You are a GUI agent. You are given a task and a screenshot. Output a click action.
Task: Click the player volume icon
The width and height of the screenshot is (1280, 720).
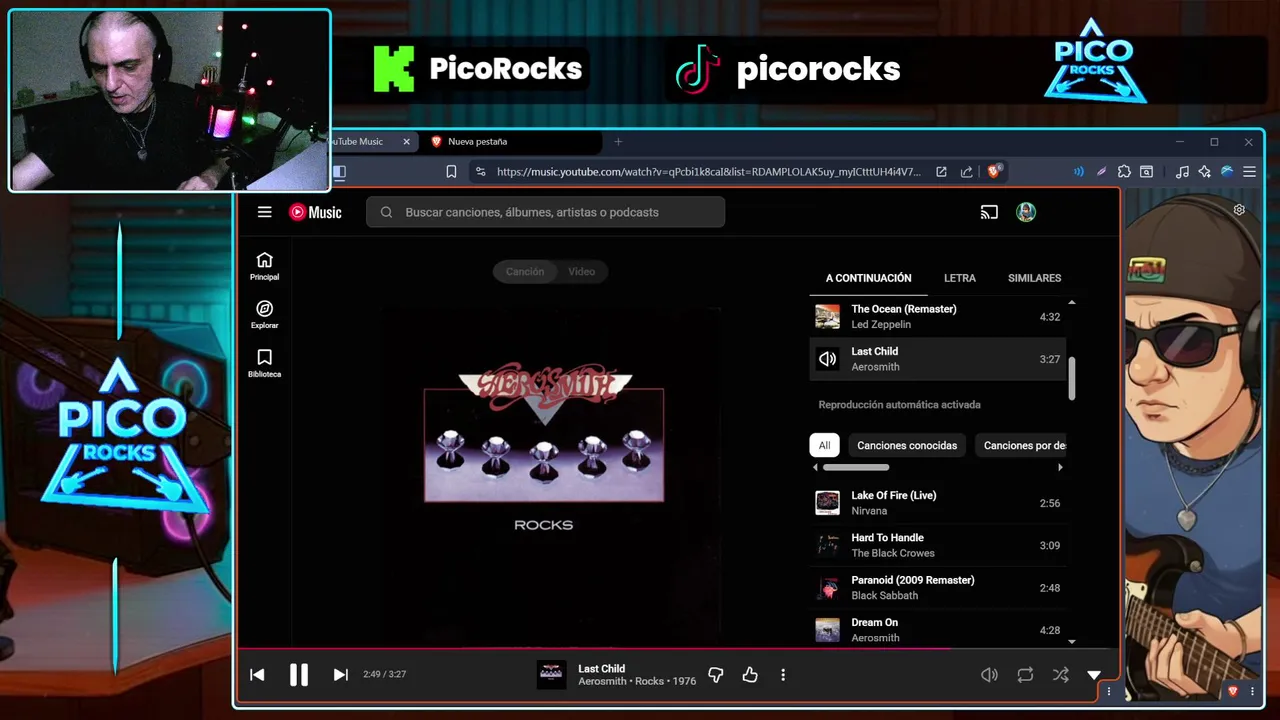click(989, 675)
